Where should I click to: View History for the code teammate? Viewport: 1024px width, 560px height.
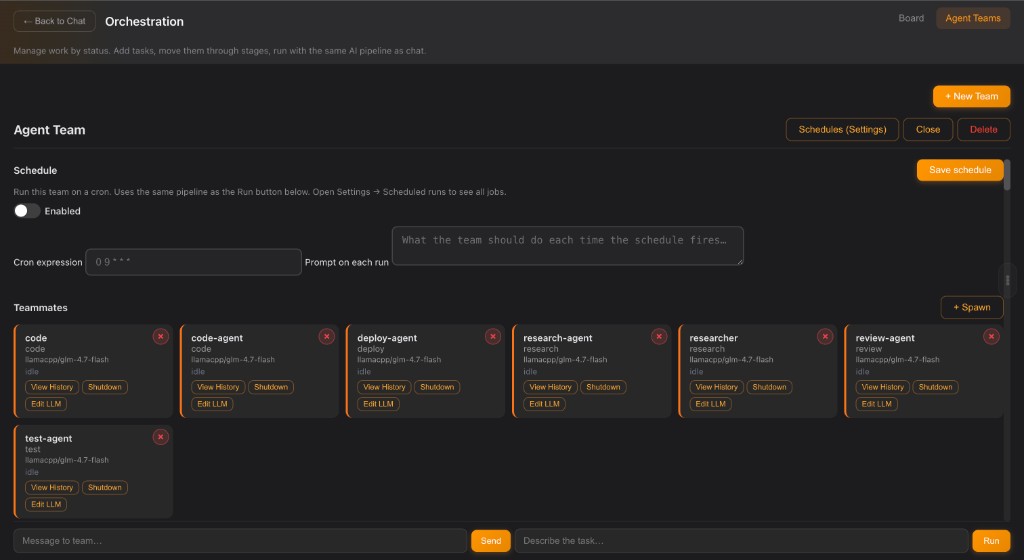pos(52,387)
